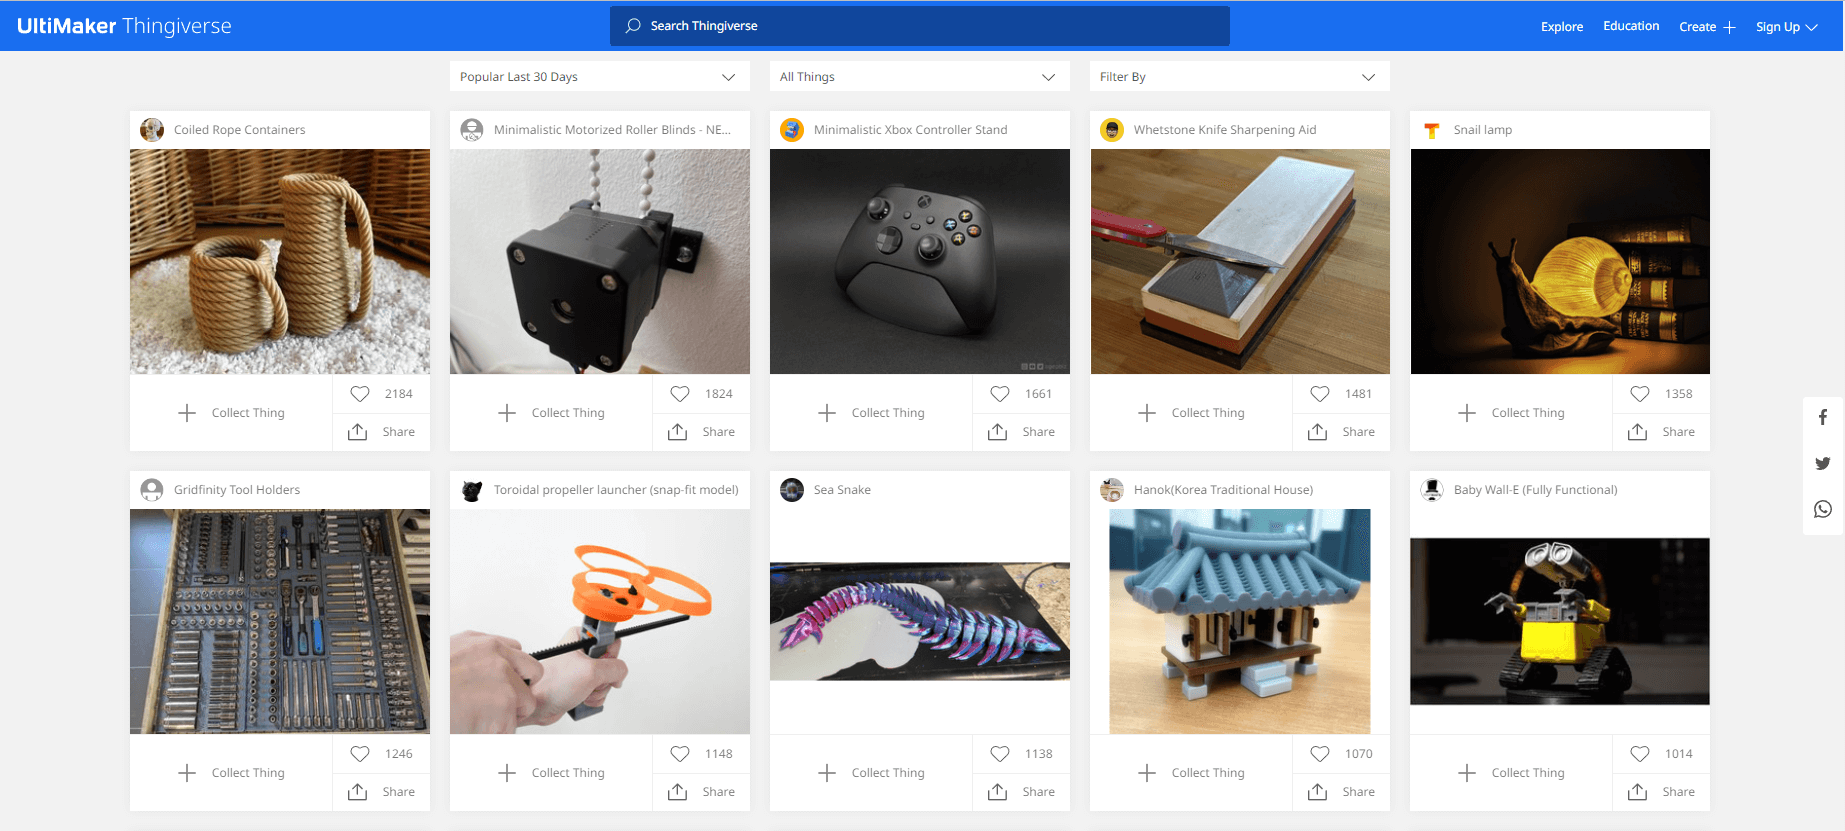Open Sea Snake author avatar
Viewport: 1845px width, 831px height.
(x=792, y=490)
